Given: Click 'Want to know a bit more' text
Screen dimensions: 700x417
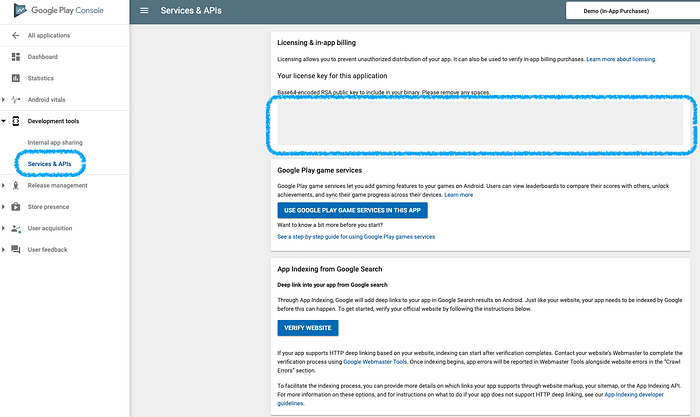Looking at the screenshot, I should point(330,225).
